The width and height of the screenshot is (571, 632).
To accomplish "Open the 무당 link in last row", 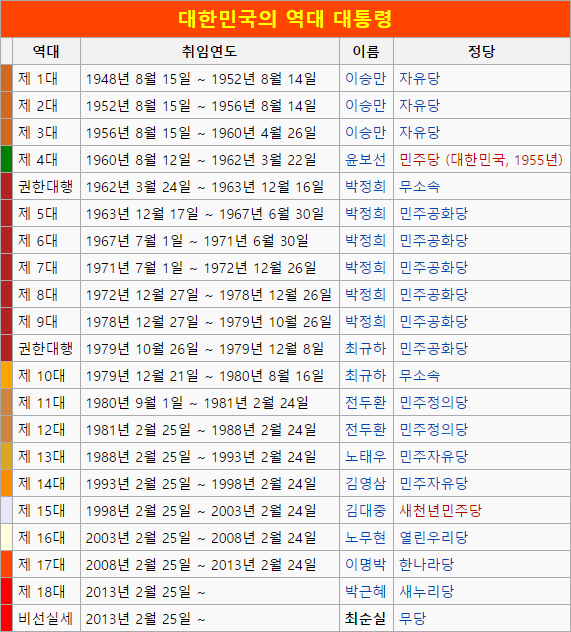I will 412,618.
